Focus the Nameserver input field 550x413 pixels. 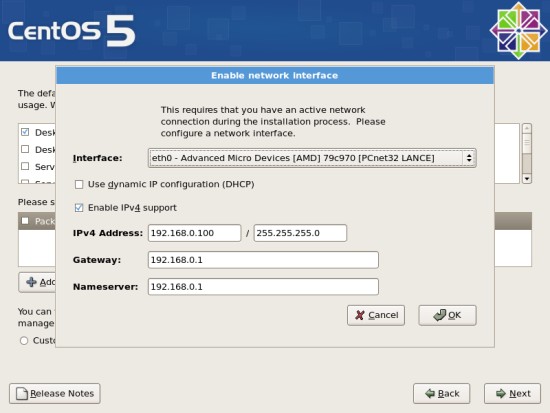[263, 287]
